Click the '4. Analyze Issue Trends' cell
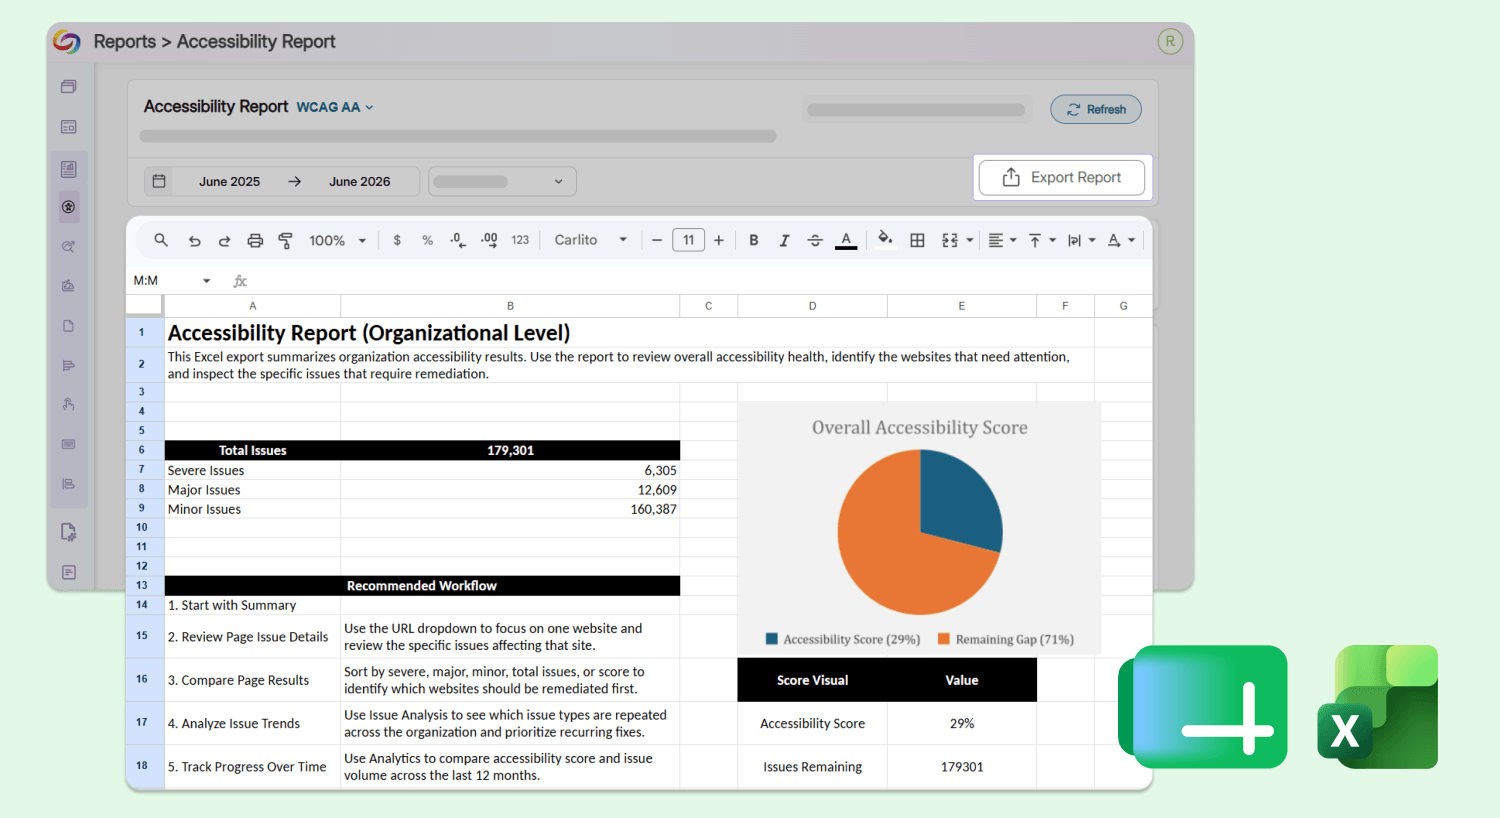1500x818 pixels. (x=253, y=723)
